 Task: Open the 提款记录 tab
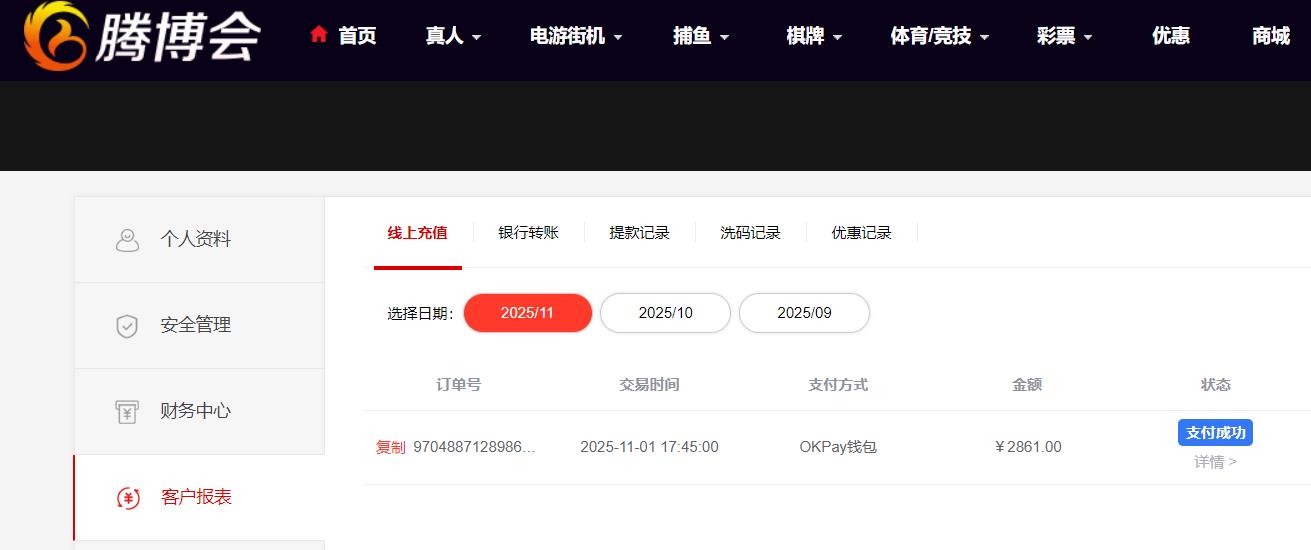coord(639,233)
